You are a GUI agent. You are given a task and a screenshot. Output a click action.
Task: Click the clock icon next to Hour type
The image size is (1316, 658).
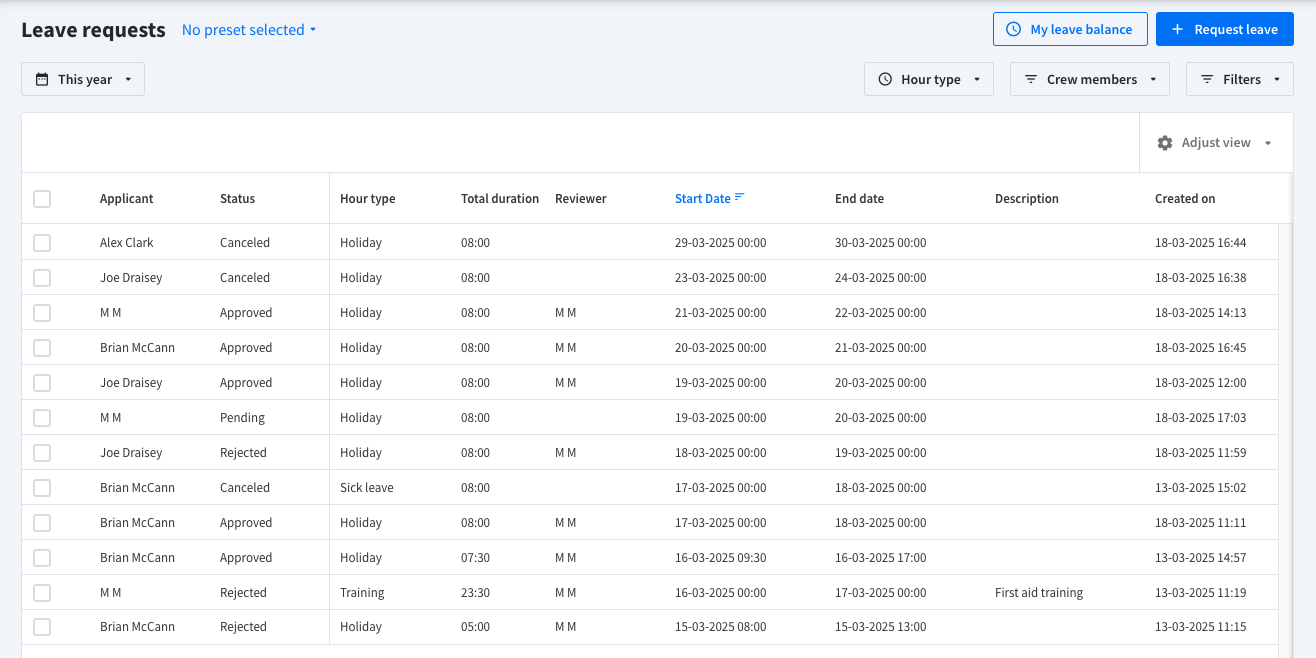point(885,79)
